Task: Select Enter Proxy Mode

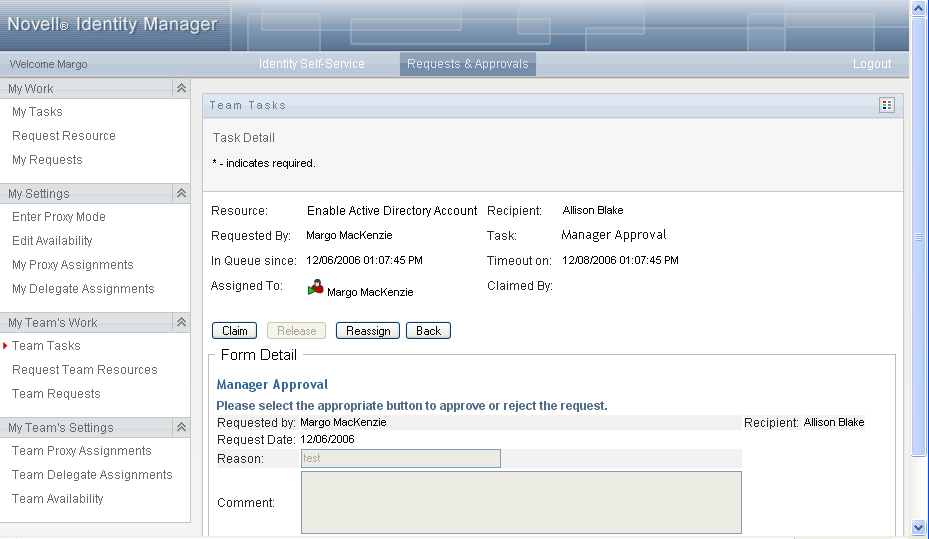Action: click(59, 217)
